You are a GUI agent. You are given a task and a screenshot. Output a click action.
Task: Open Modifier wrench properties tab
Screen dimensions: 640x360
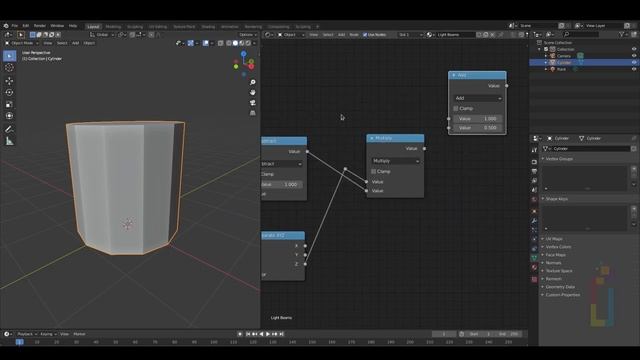tap(534, 221)
